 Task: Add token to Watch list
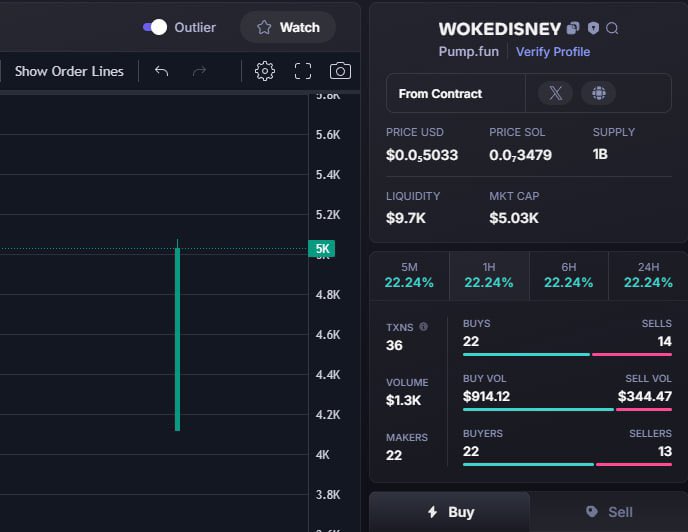pyautogui.click(x=288, y=27)
